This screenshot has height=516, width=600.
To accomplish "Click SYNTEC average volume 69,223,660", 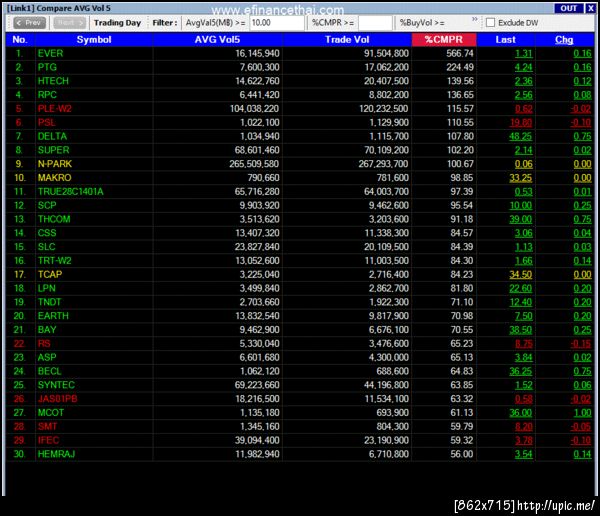I will pyautogui.click(x=257, y=385).
